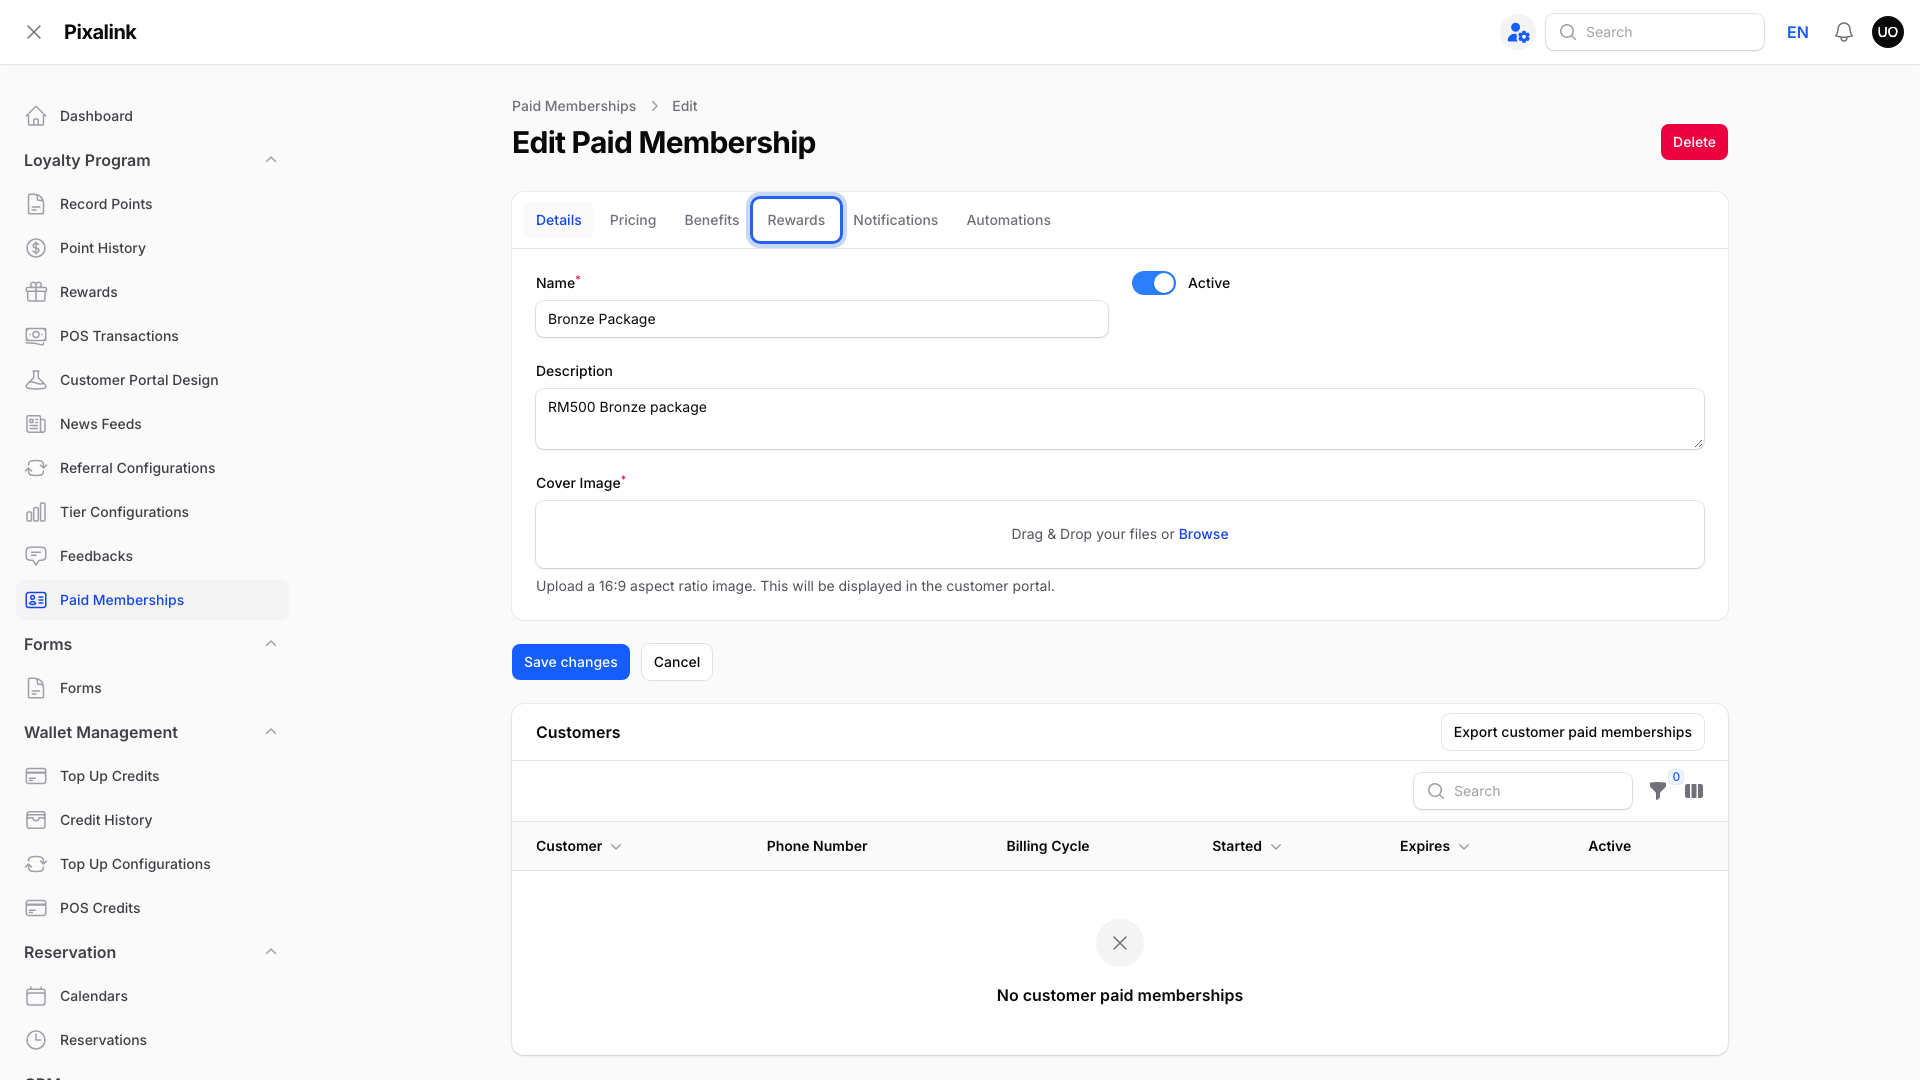Collapse the Forms section
1920x1080 pixels.
pos(271,644)
